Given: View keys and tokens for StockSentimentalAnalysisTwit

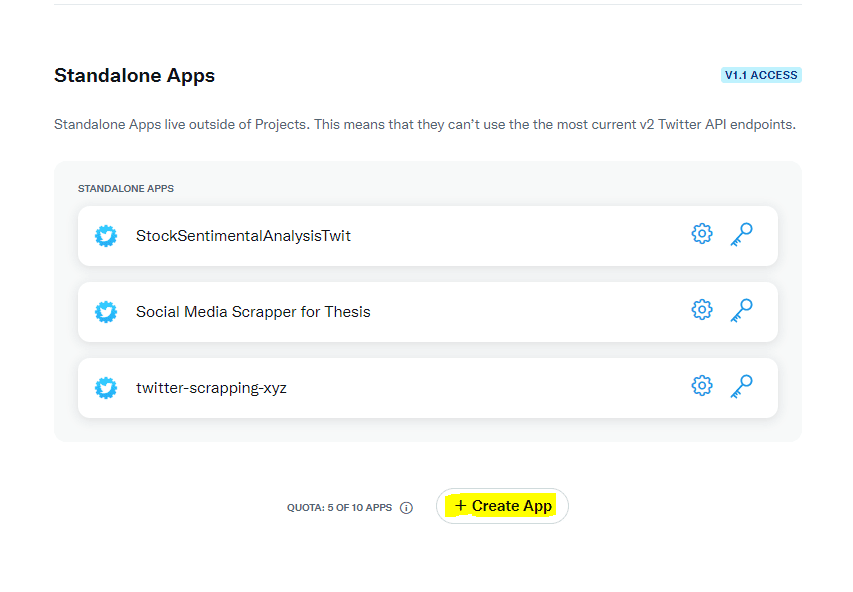Looking at the screenshot, I should (742, 232).
